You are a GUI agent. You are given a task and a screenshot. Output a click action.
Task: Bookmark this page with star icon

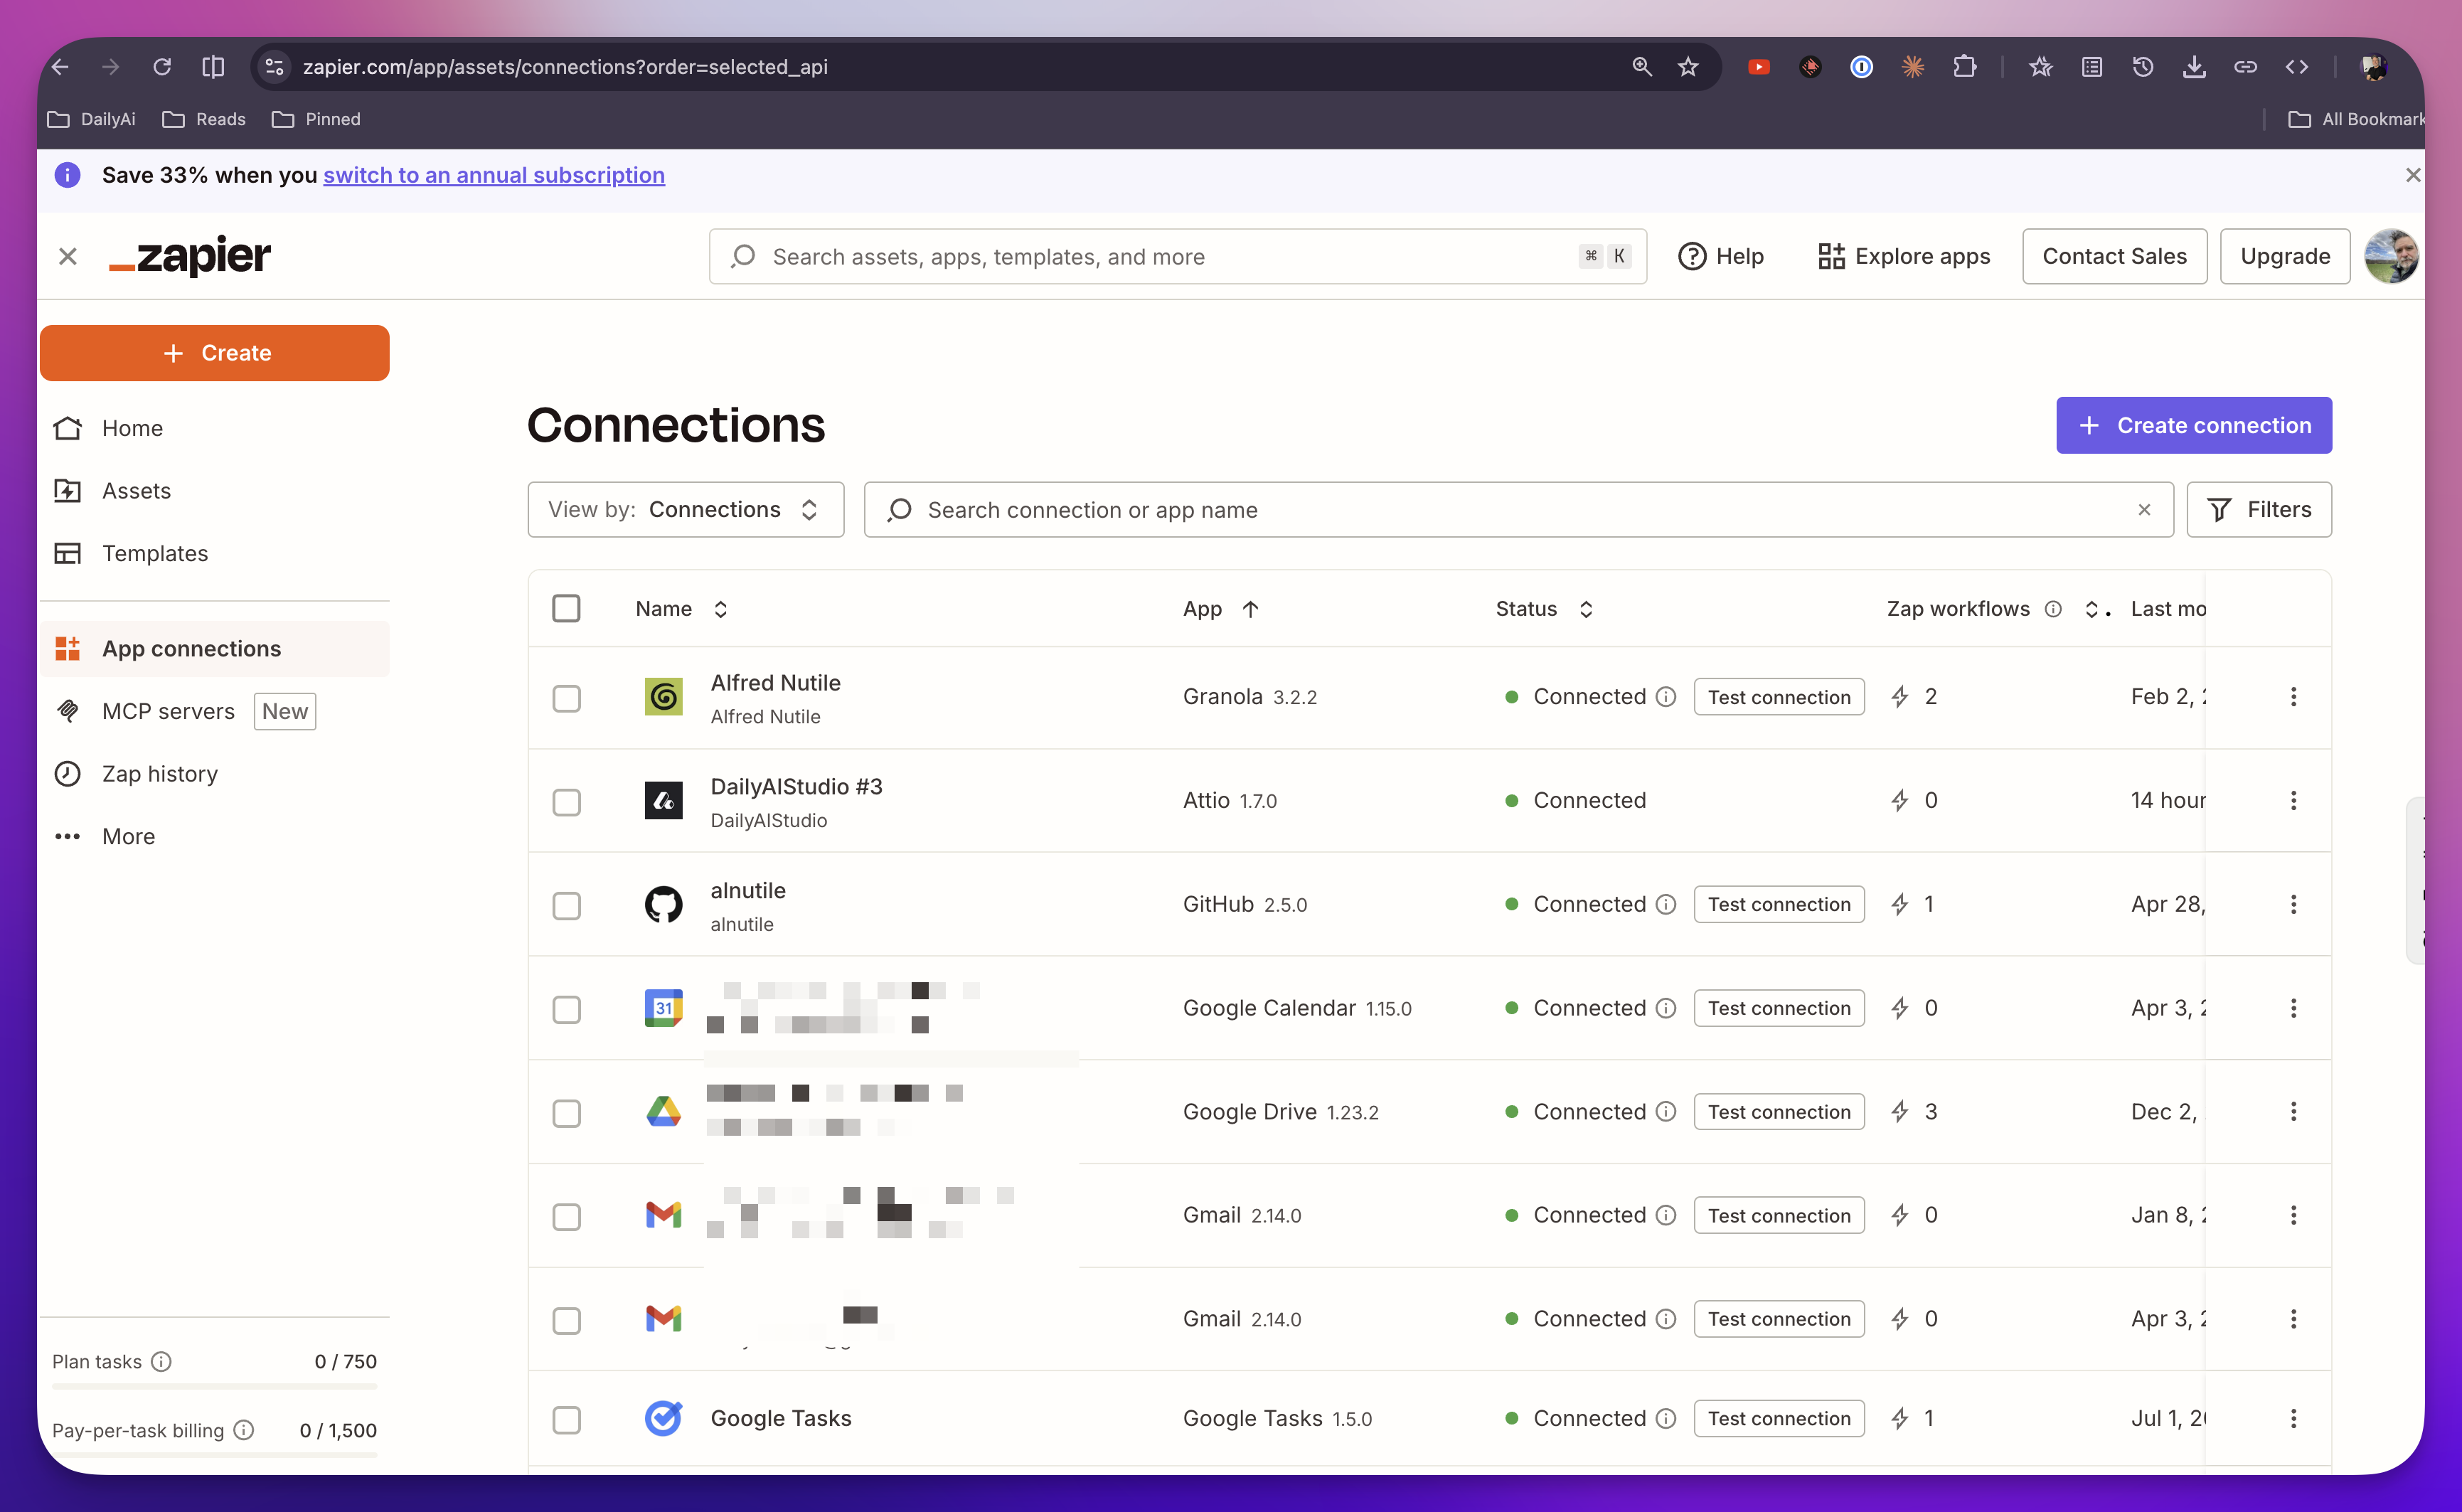point(1688,67)
